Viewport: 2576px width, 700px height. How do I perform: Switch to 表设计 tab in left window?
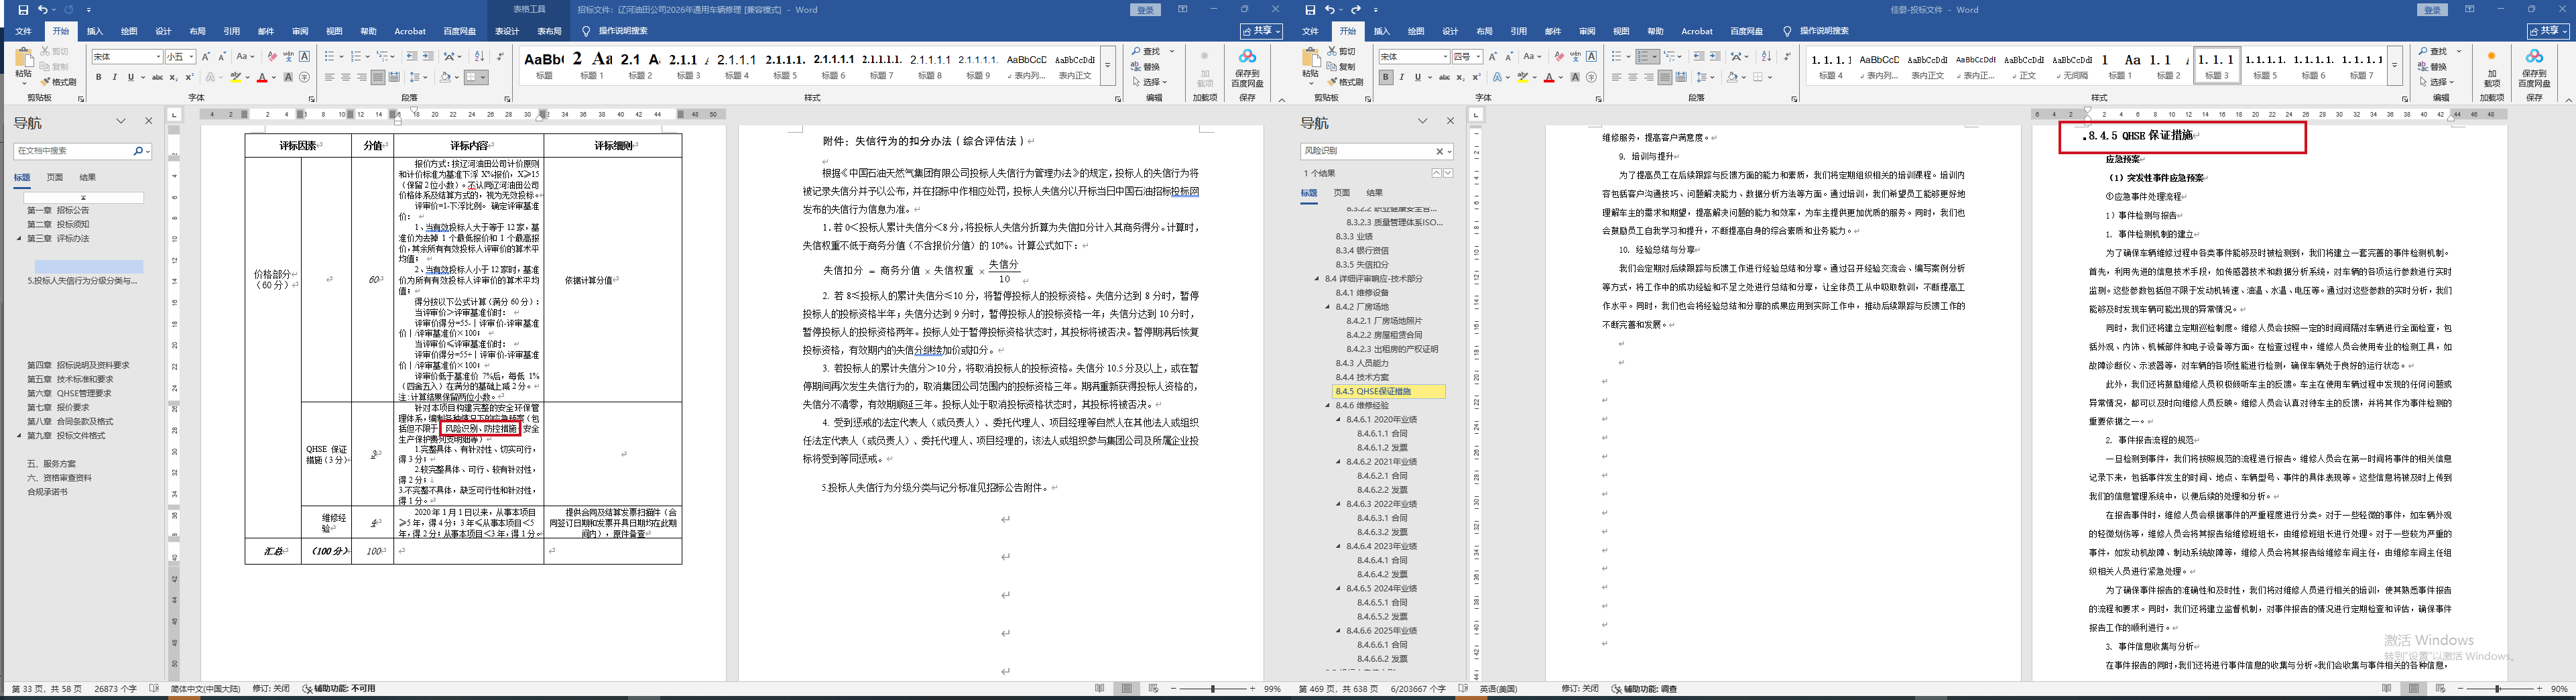(x=507, y=31)
